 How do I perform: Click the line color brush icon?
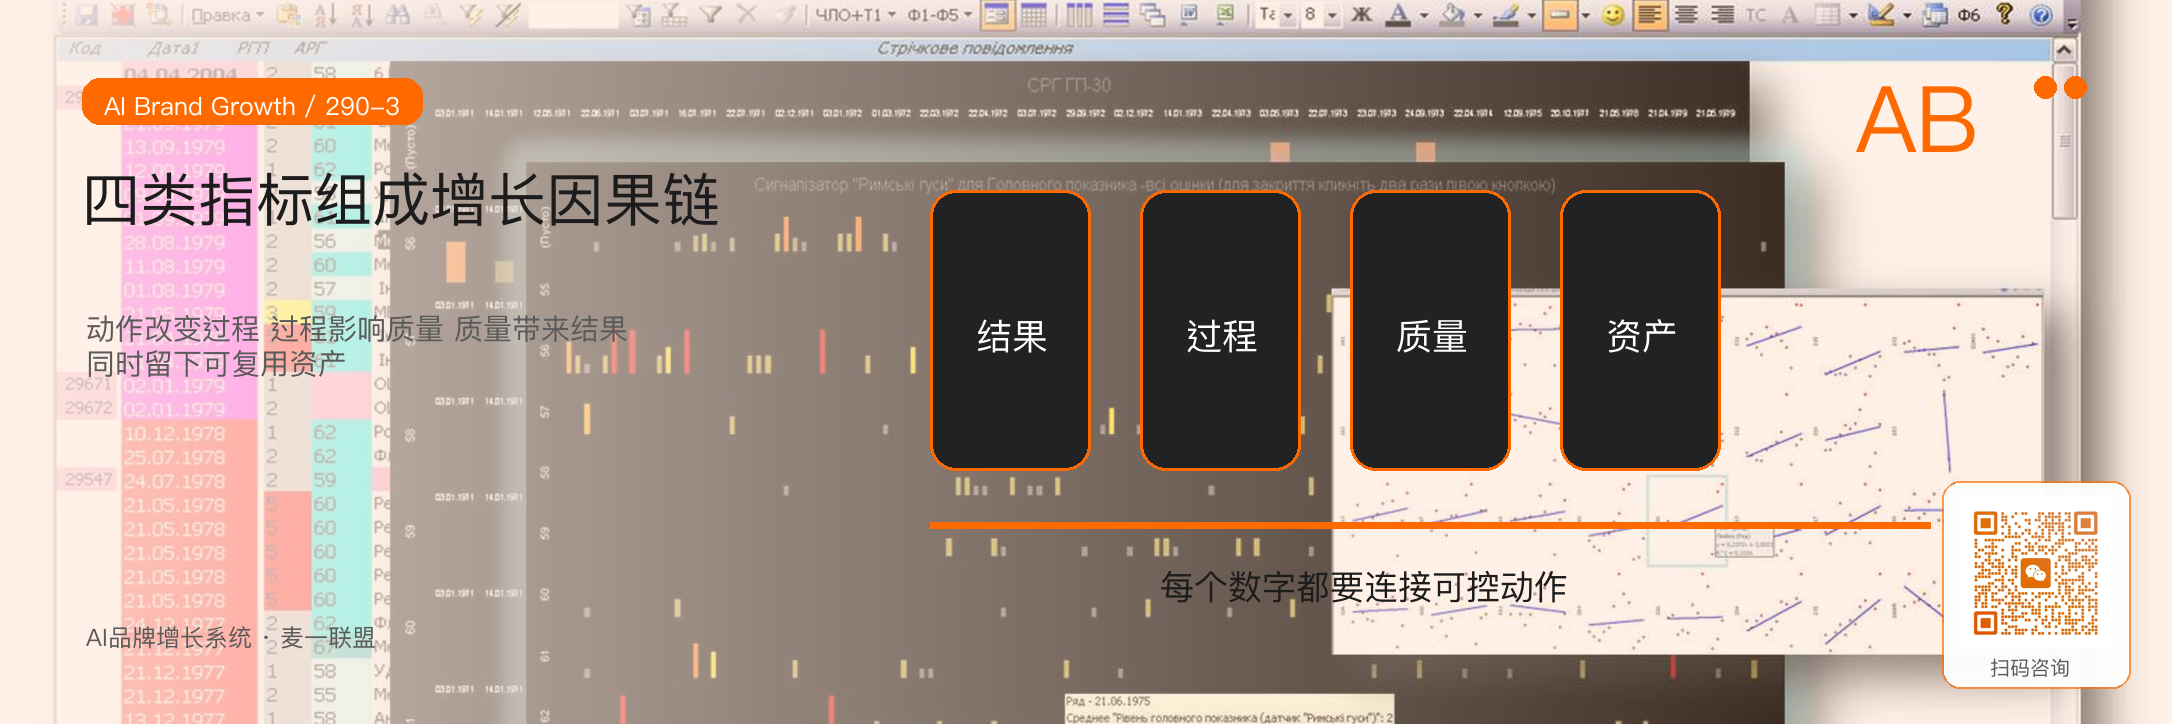pos(1506,15)
